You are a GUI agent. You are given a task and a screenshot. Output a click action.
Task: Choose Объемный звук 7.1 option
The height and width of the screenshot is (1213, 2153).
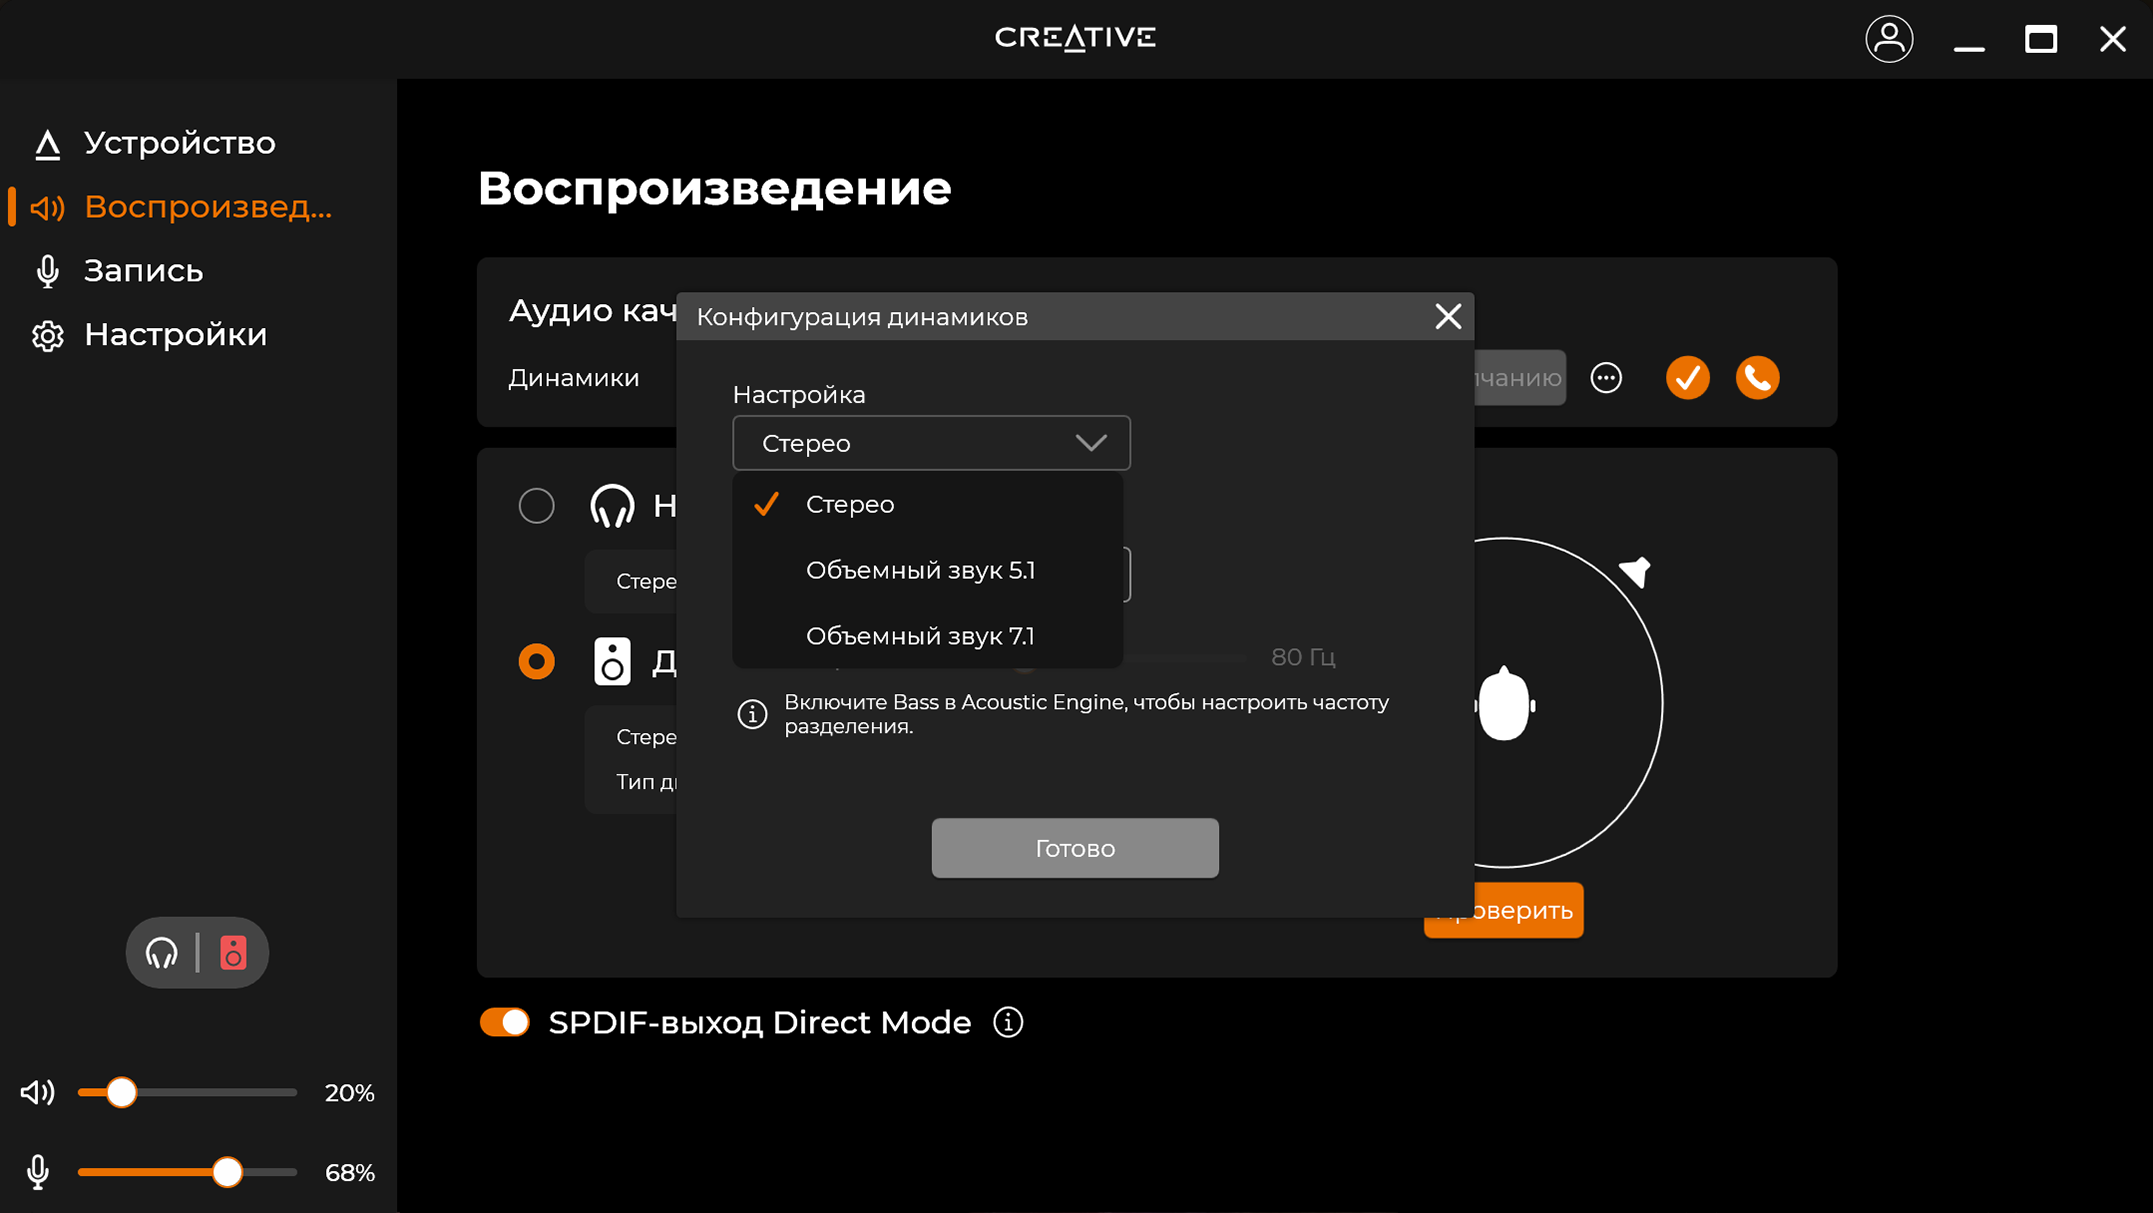(x=920, y=636)
